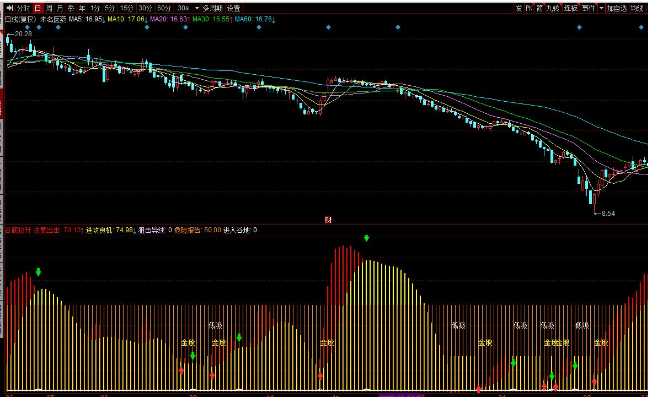Screen dimensions: 648x397
Task: Click the 连板 toolbar button
Action: (570, 8)
